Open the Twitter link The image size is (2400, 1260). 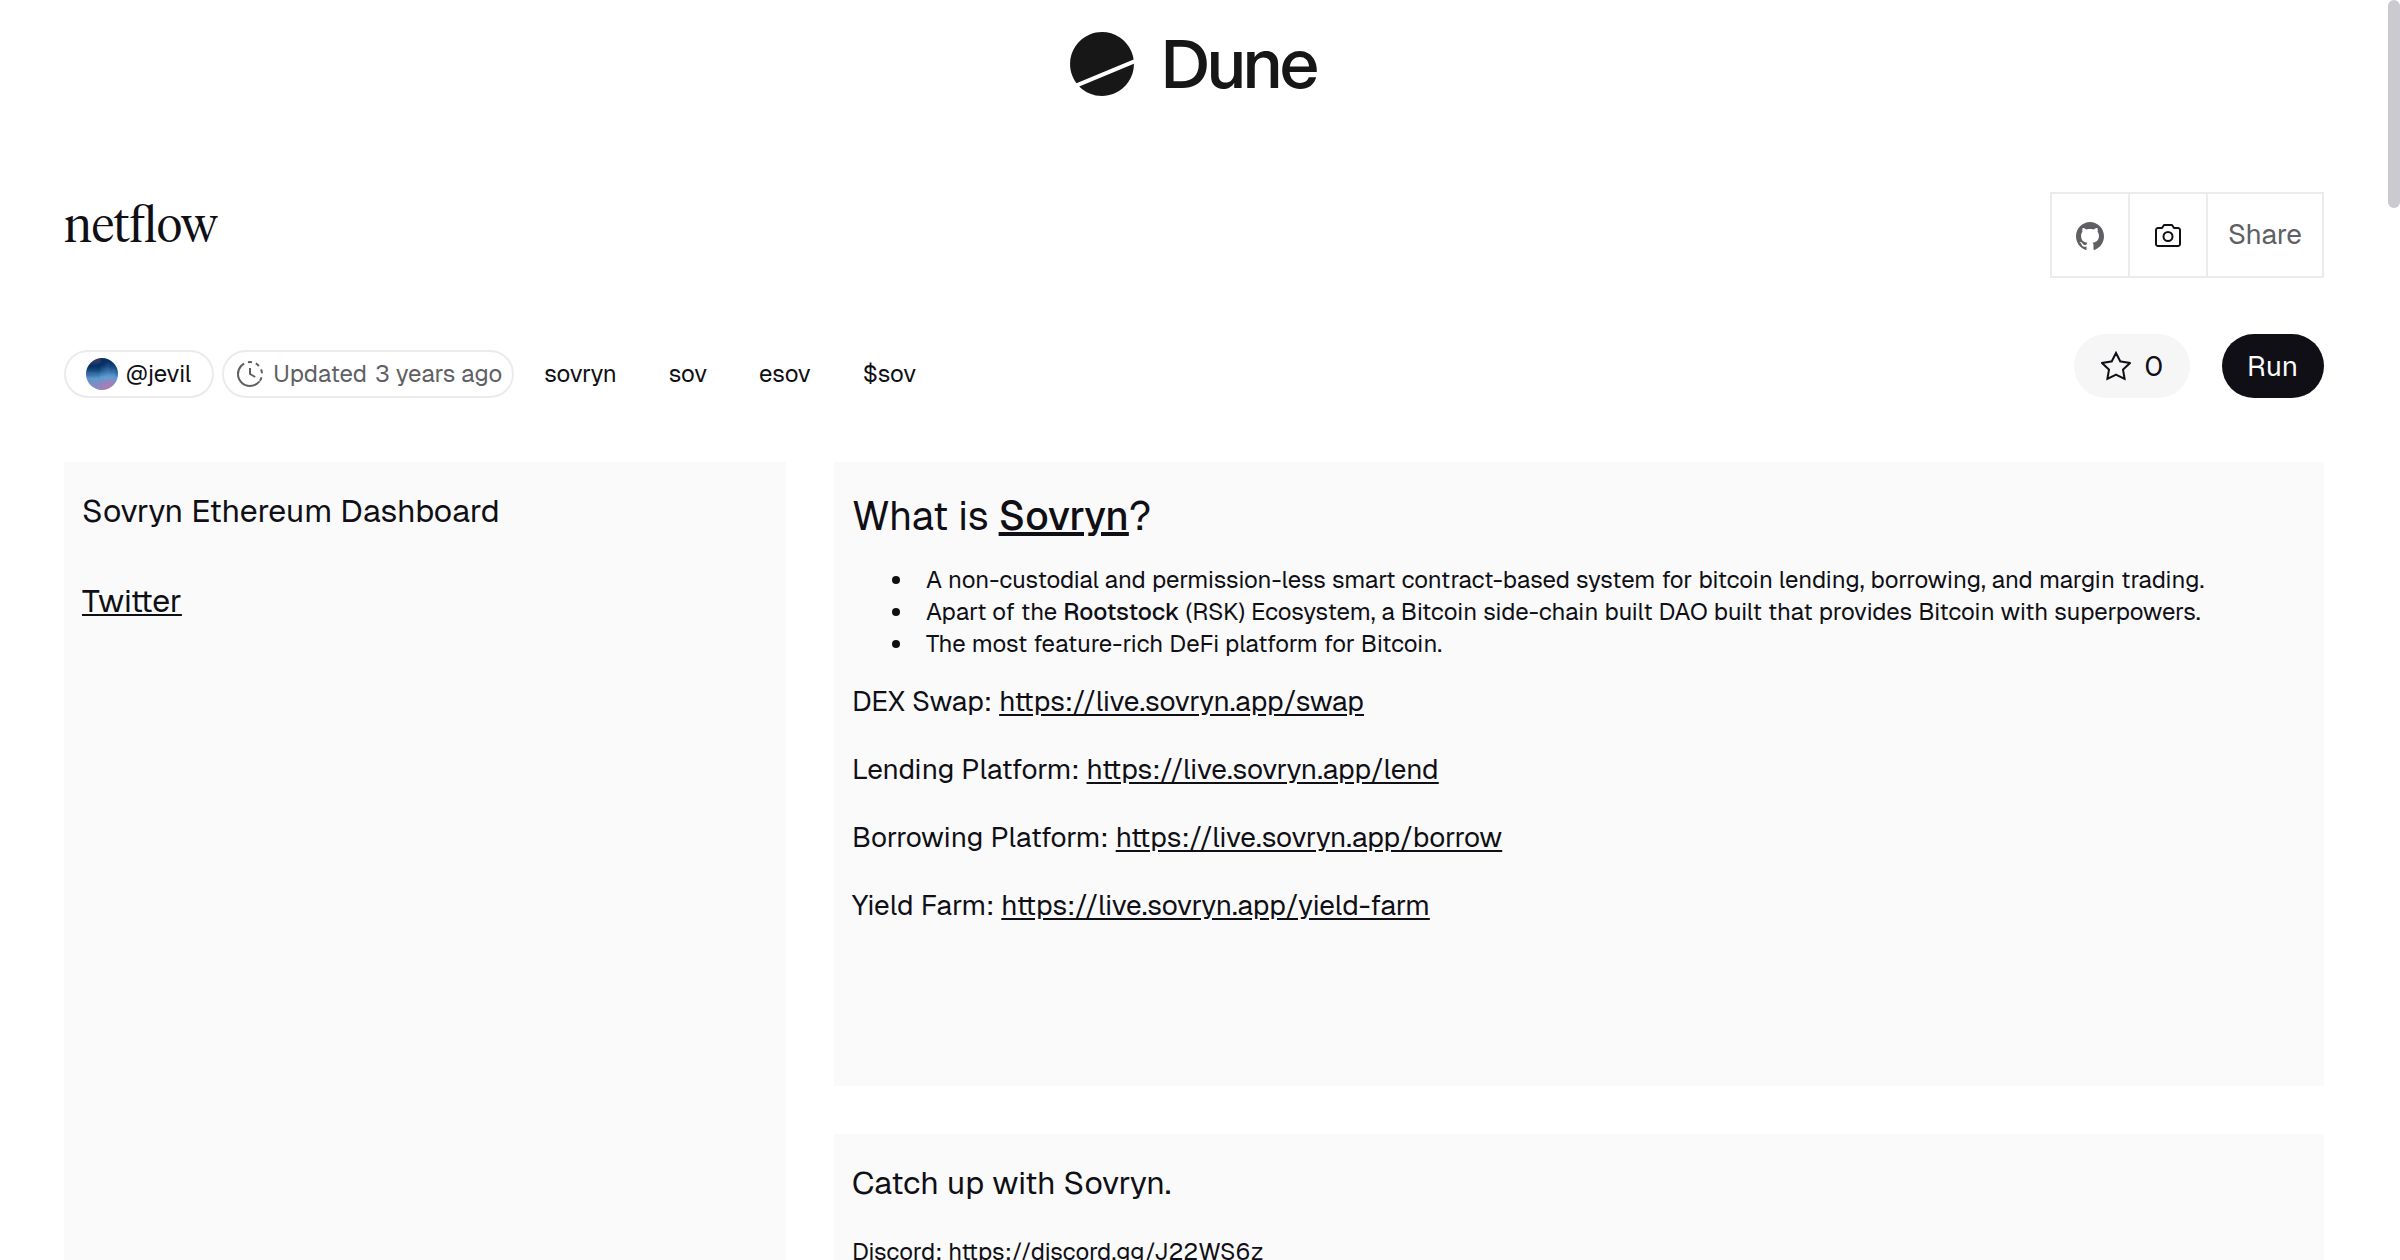131,601
